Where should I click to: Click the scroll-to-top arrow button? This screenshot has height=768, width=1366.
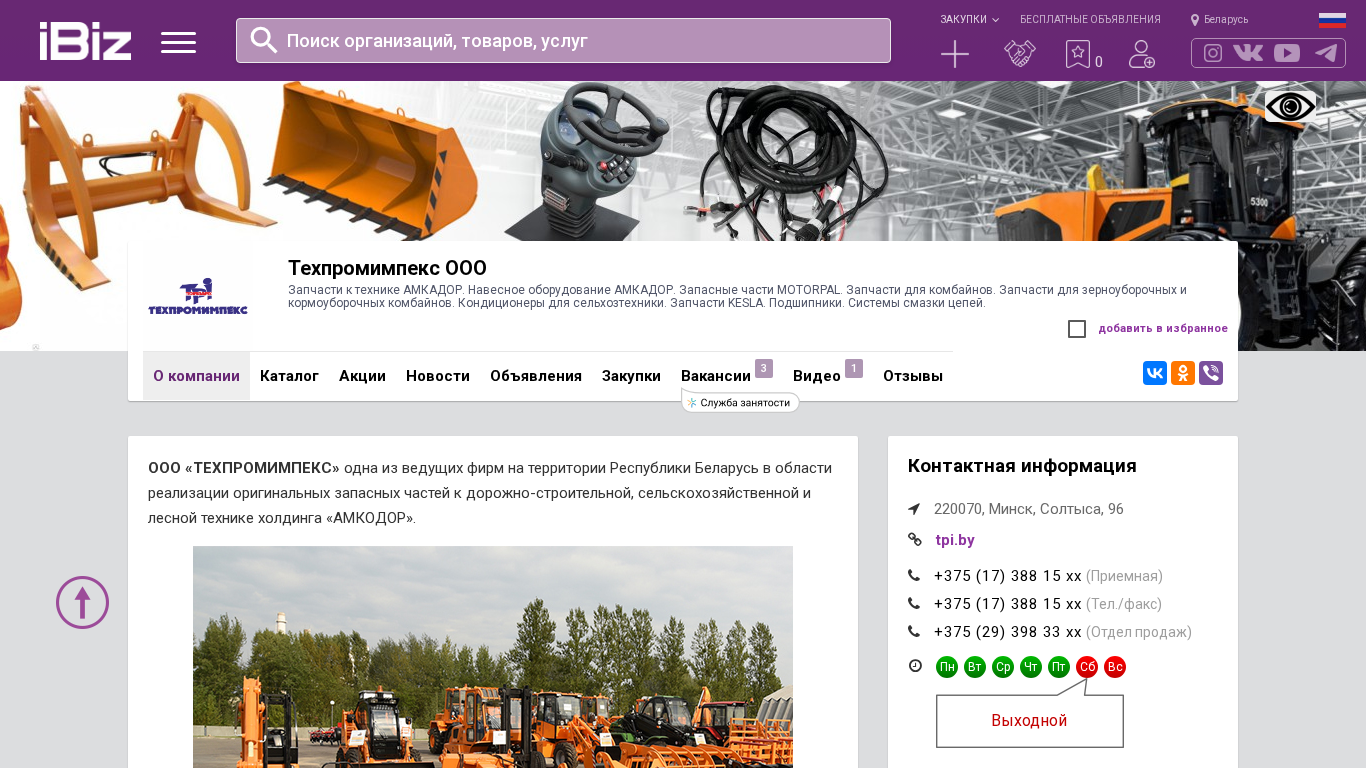click(x=82, y=602)
